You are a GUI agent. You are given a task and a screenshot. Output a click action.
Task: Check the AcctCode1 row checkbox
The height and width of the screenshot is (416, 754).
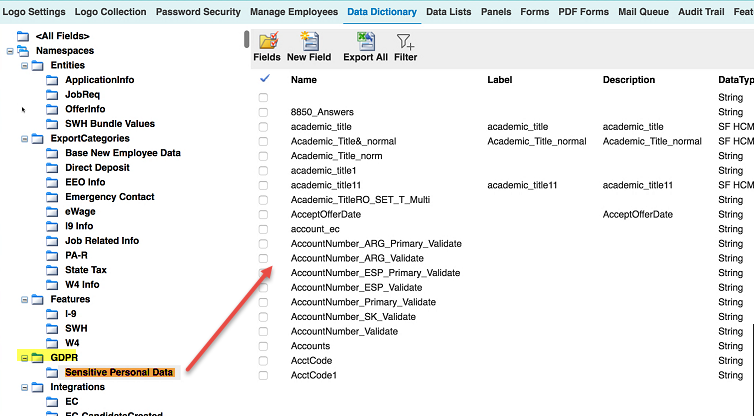263,376
